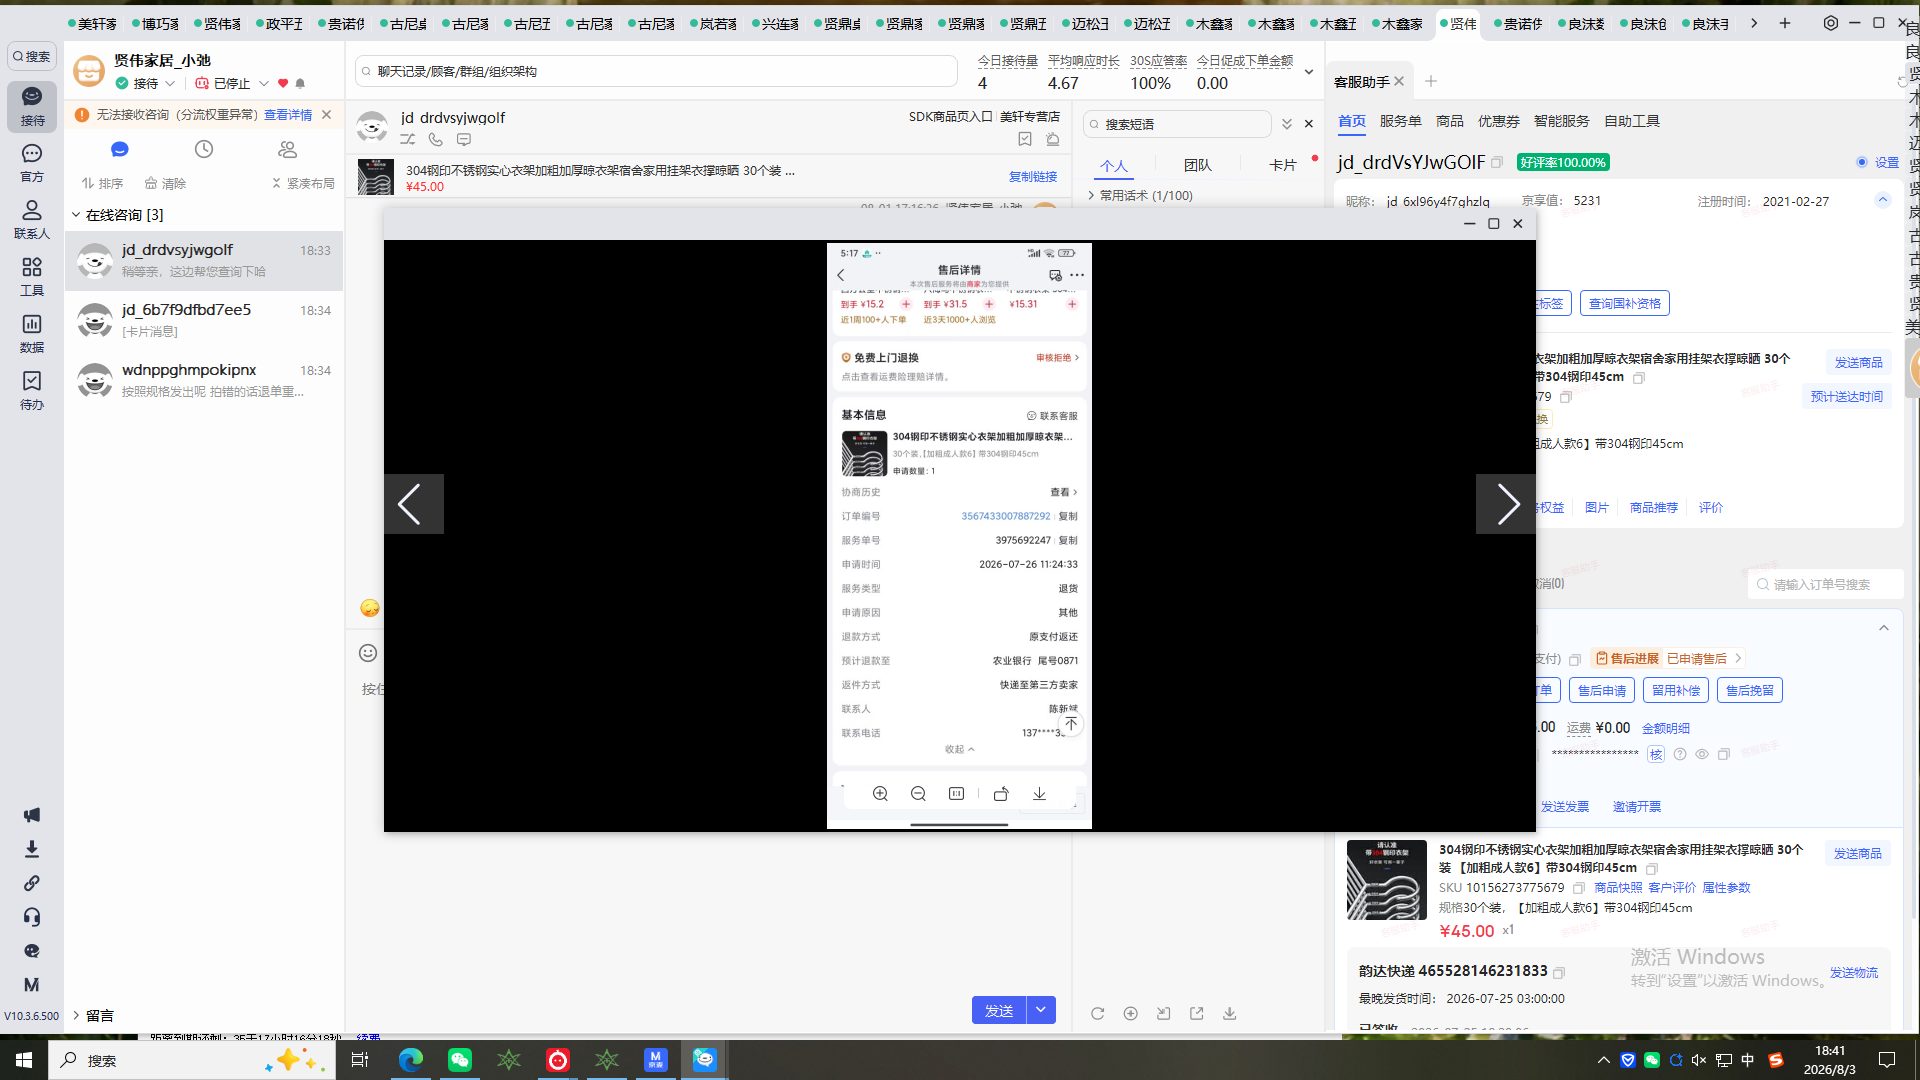This screenshot has width=1920, height=1080.
Task: Open the send options dropdown arrow
Action: pos(1041,1010)
